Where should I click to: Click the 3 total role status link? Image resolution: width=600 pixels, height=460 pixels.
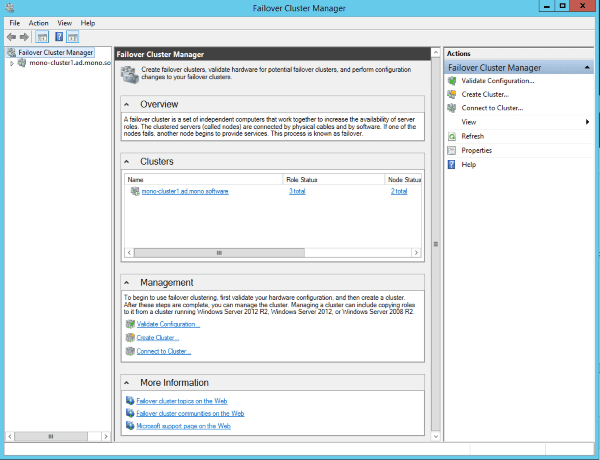pos(297,191)
